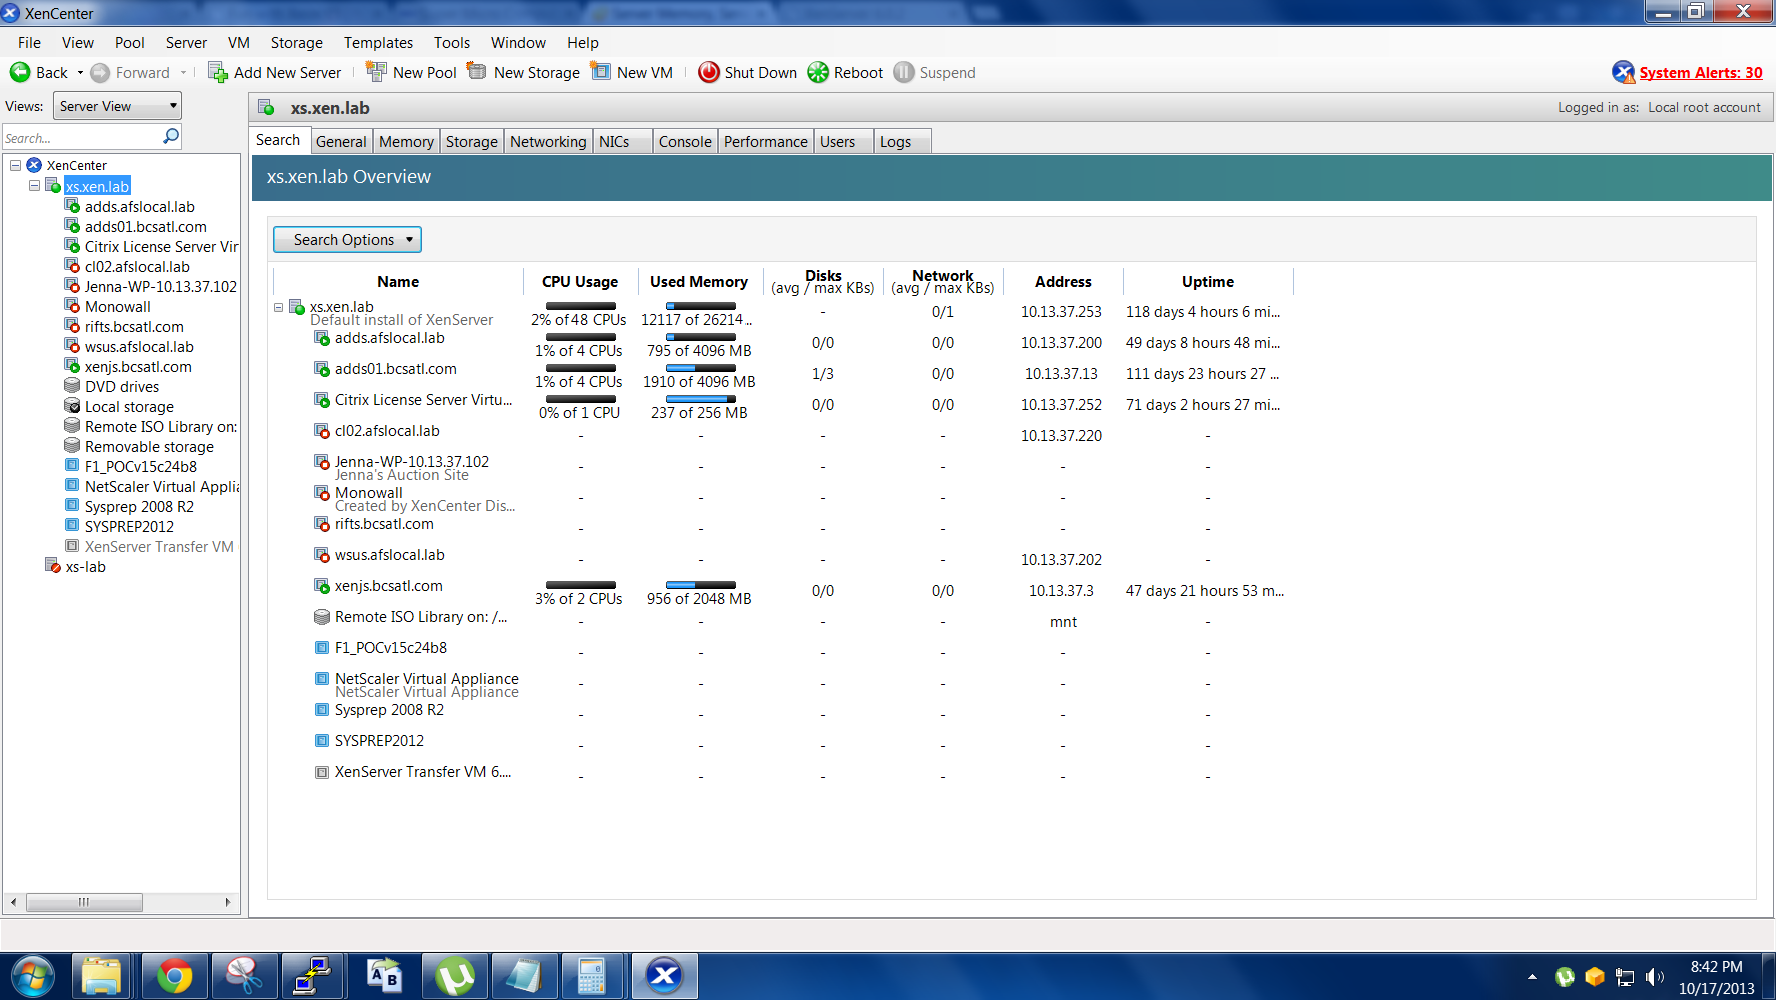Select adds.afslocal.lab in the tree
The image size is (1776, 1000).
(x=139, y=207)
